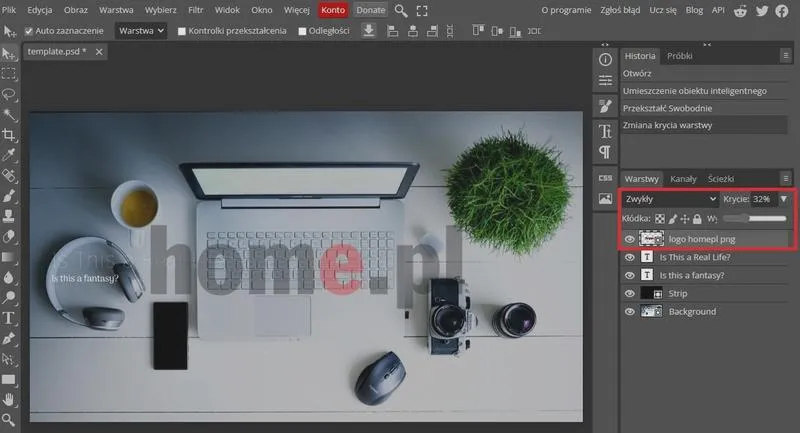This screenshot has height=433, width=800.
Task: Open the image preview panel icon
Action: click(605, 199)
